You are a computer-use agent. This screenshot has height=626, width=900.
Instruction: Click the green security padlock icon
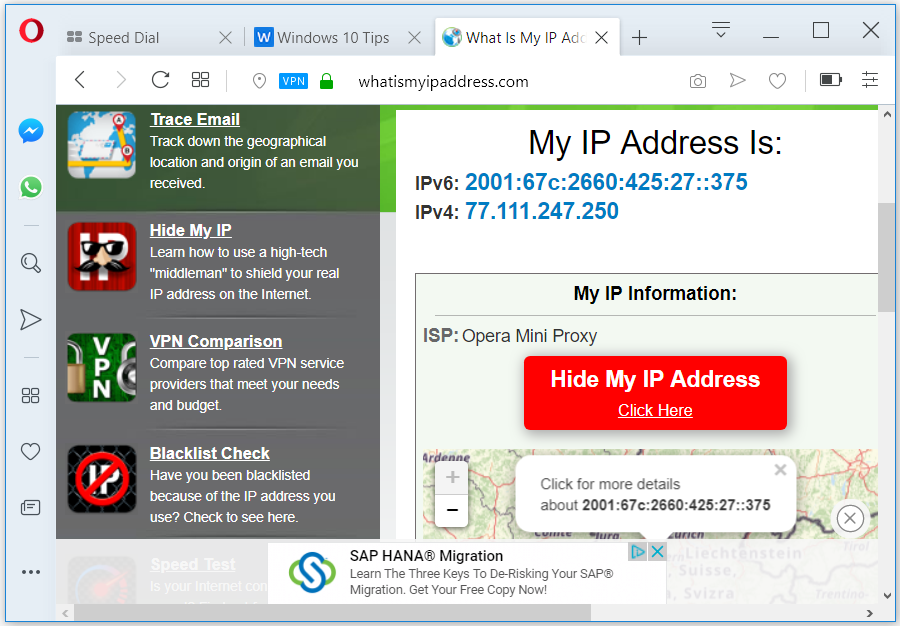(x=327, y=81)
